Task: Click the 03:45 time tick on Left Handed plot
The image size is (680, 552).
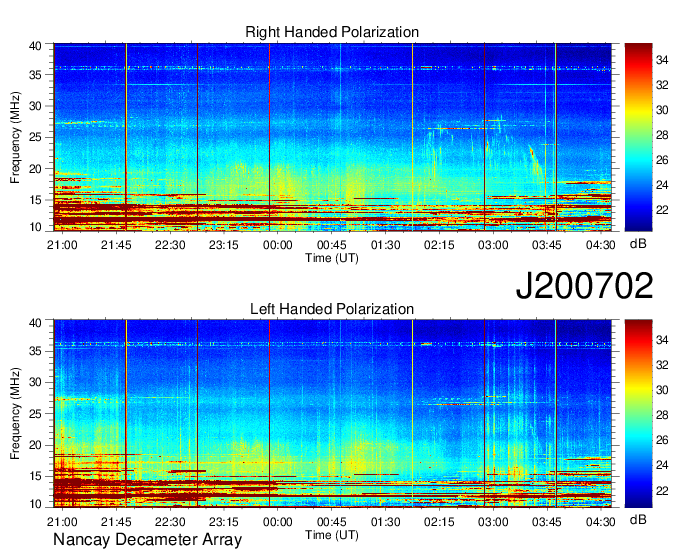Action: coord(547,522)
